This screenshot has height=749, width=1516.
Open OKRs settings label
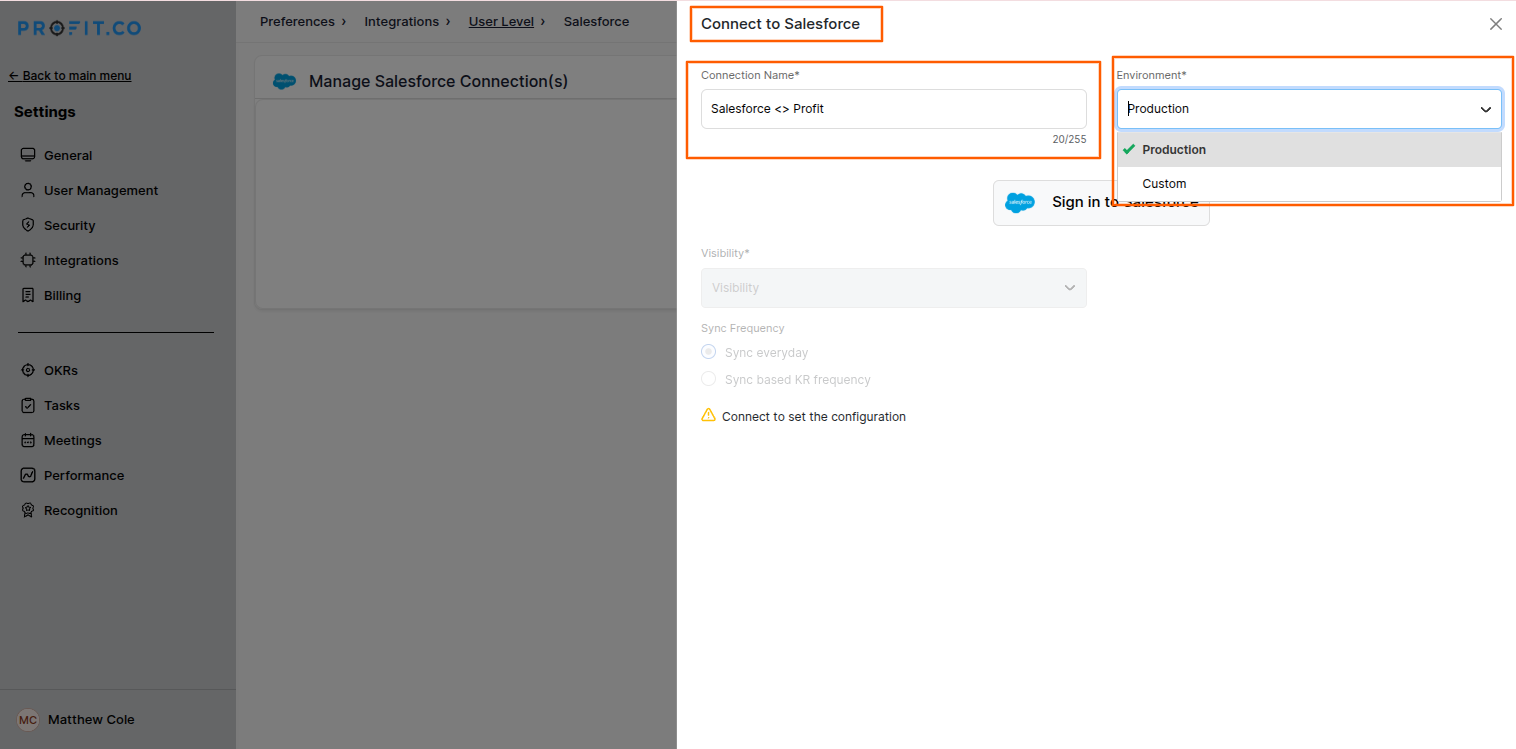point(61,371)
